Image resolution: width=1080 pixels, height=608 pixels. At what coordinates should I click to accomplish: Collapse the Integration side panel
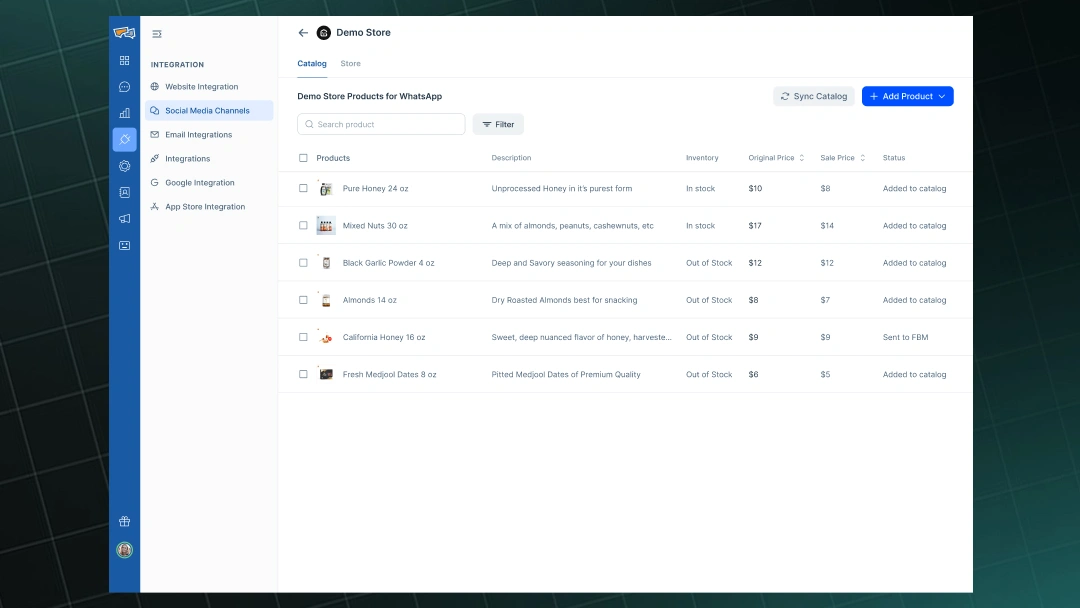[157, 34]
